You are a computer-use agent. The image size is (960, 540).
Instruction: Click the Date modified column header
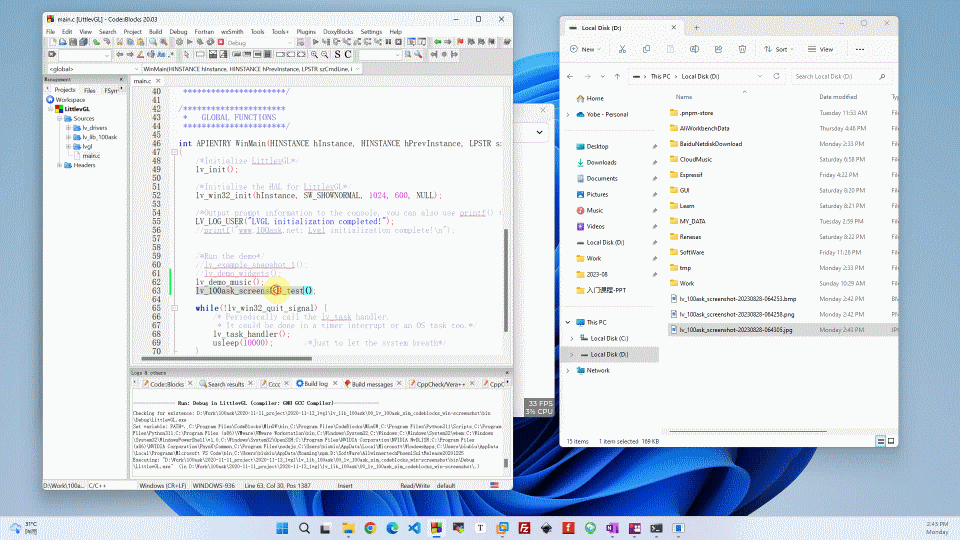point(838,97)
